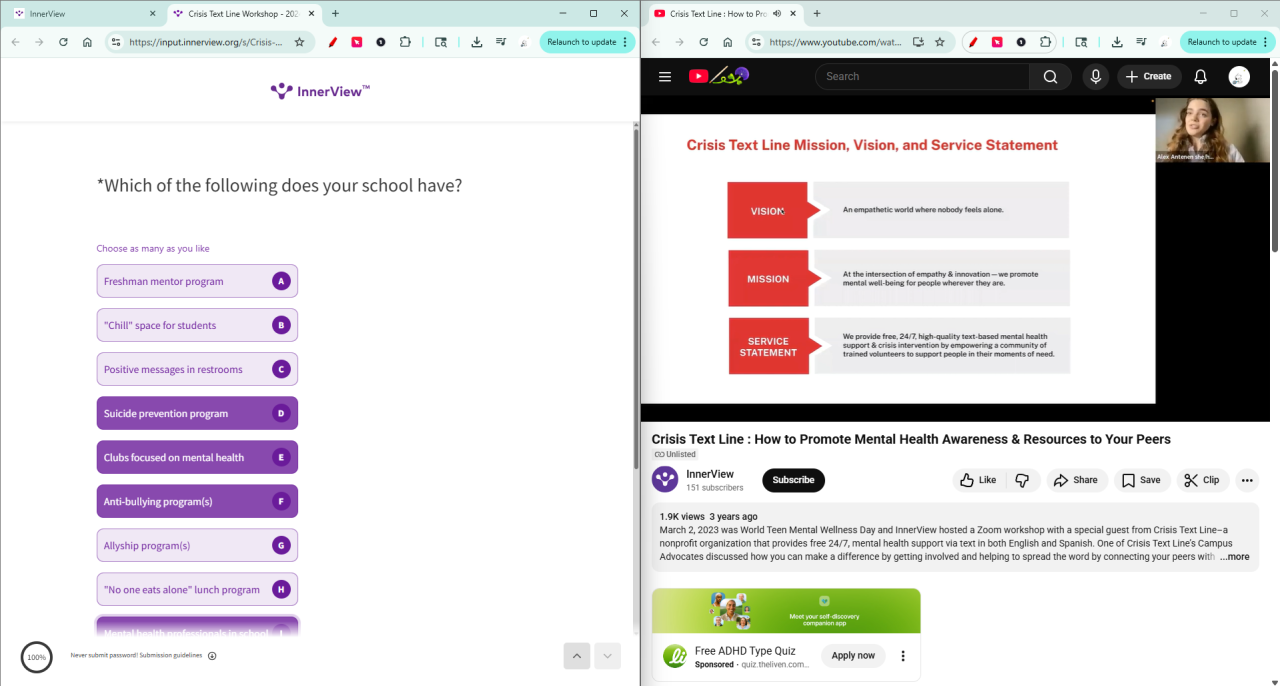The height and width of the screenshot is (686, 1280).
Task: Click the survey 100% progress circle
Action: [x=37, y=657]
